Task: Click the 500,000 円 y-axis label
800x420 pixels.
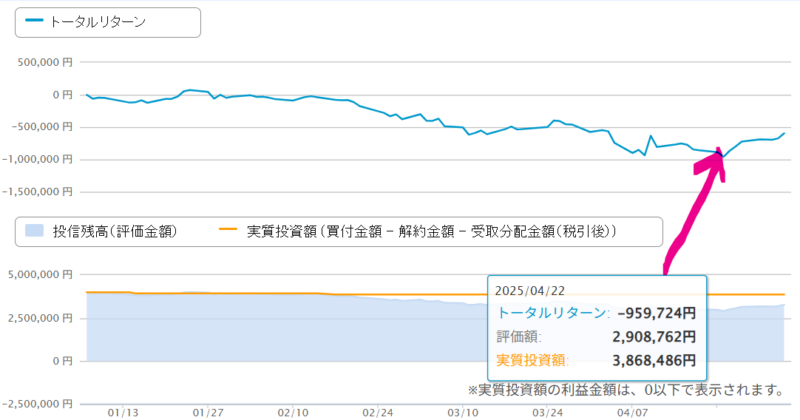Action: pos(45,62)
